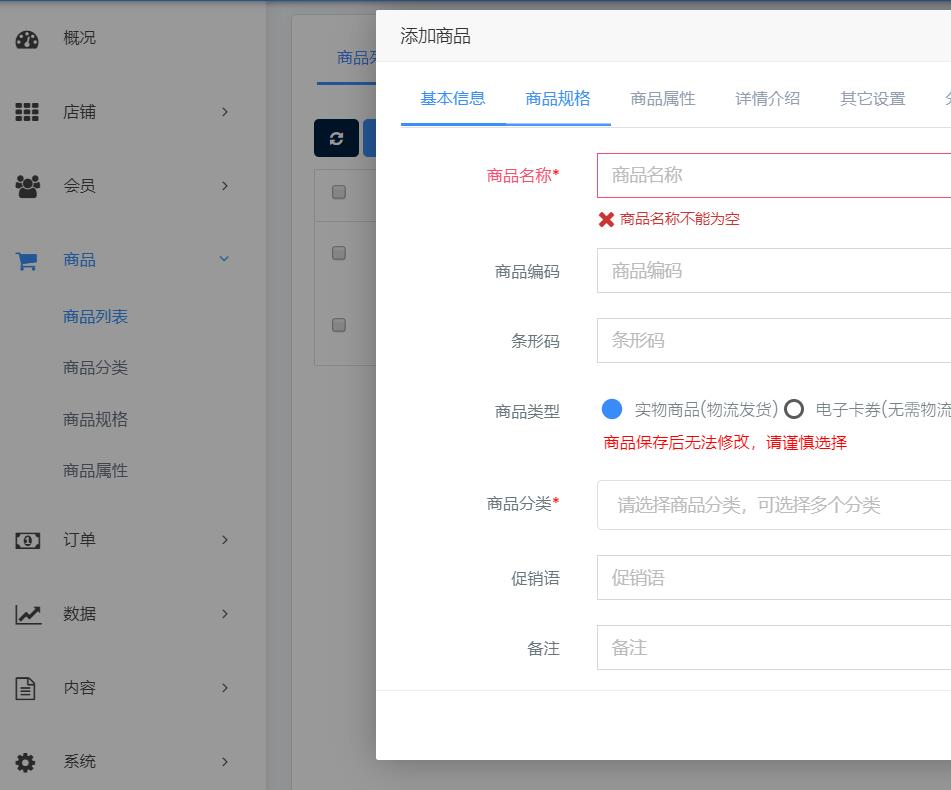
Task: Open 店铺 sidebar menu item
Action: tap(79, 112)
